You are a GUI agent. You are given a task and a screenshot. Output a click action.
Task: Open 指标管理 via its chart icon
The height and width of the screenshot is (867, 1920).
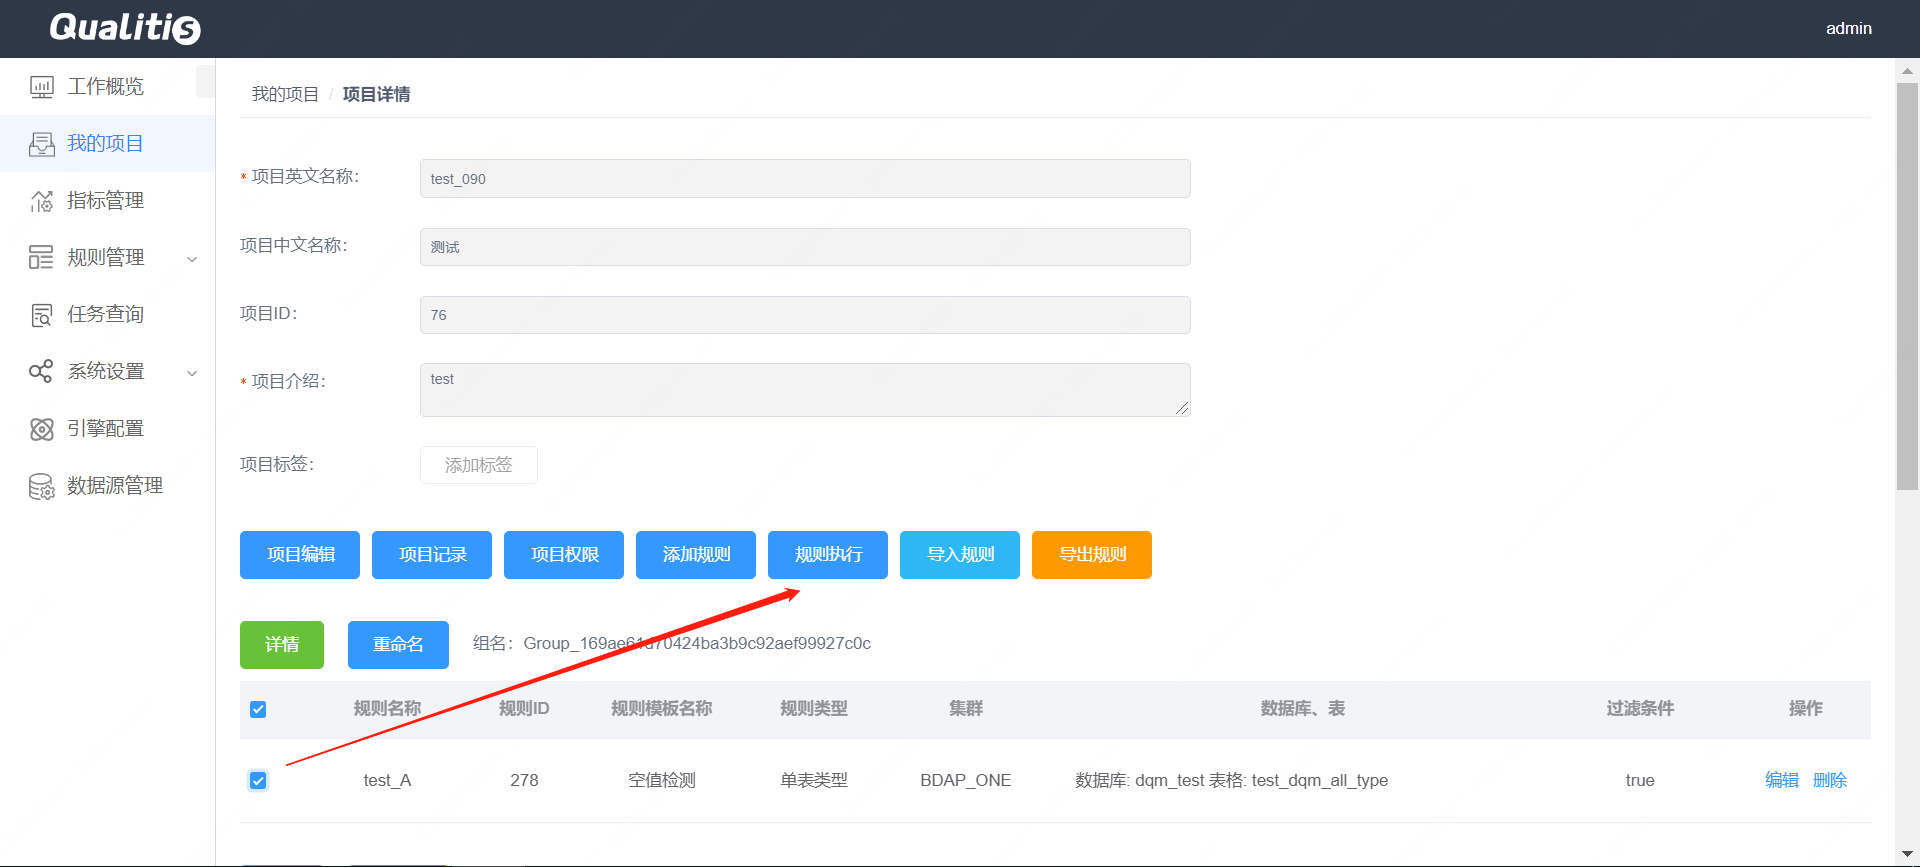pos(41,201)
